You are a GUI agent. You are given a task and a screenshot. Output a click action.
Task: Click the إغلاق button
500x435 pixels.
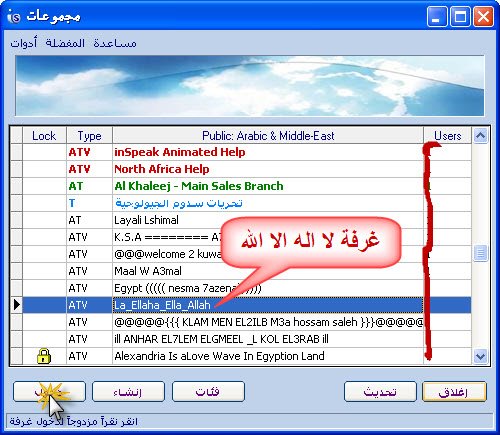pyautogui.click(x=454, y=392)
